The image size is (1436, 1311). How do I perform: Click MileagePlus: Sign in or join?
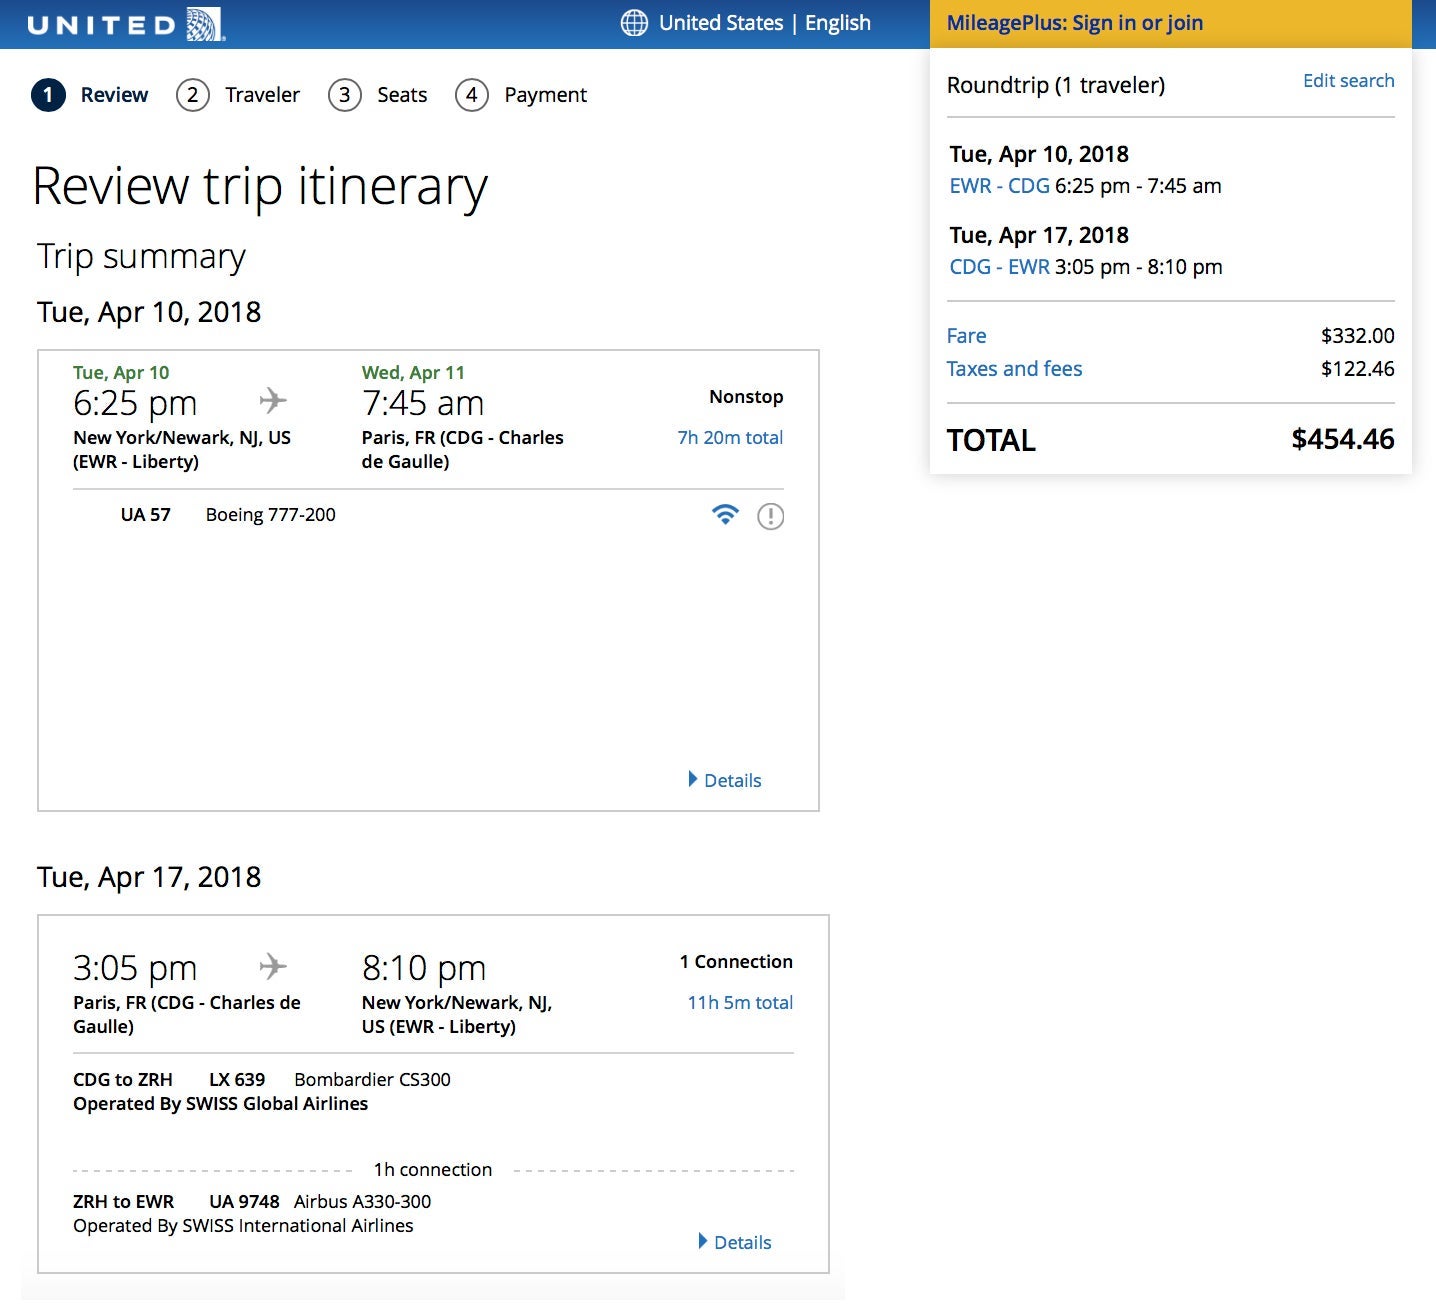(x=1074, y=23)
